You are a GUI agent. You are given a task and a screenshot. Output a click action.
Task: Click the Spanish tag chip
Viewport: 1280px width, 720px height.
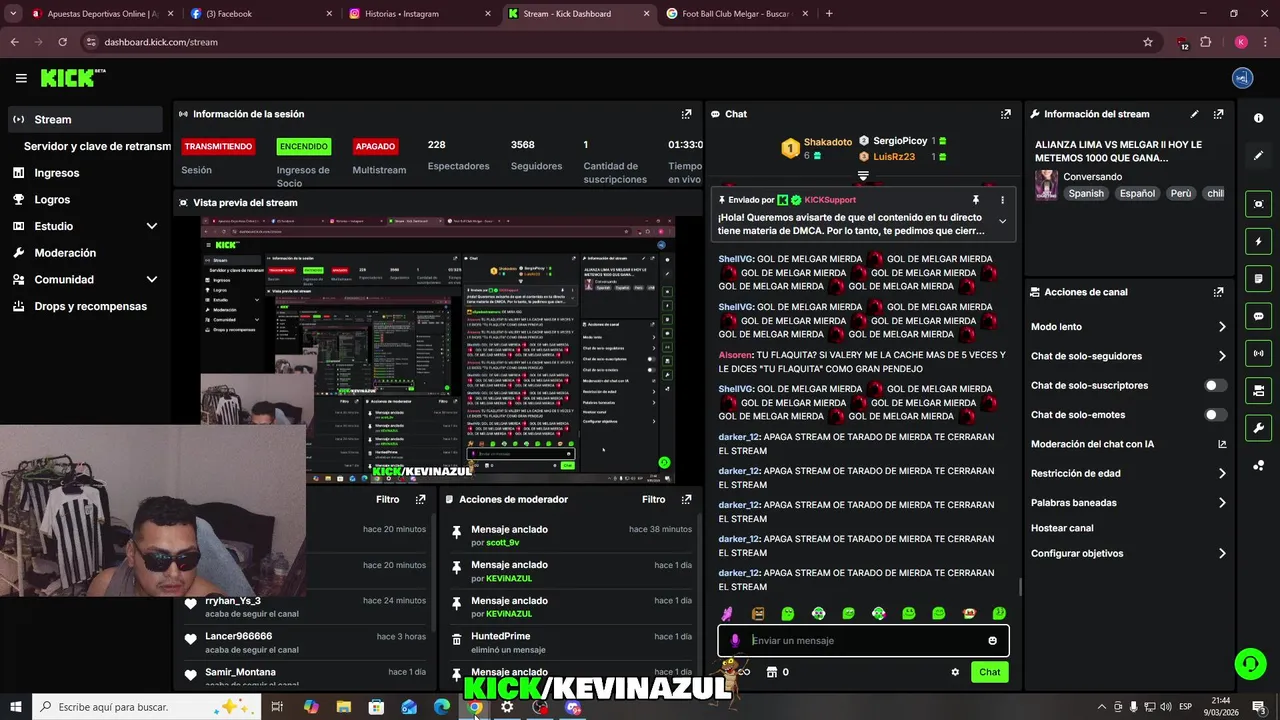(1086, 194)
